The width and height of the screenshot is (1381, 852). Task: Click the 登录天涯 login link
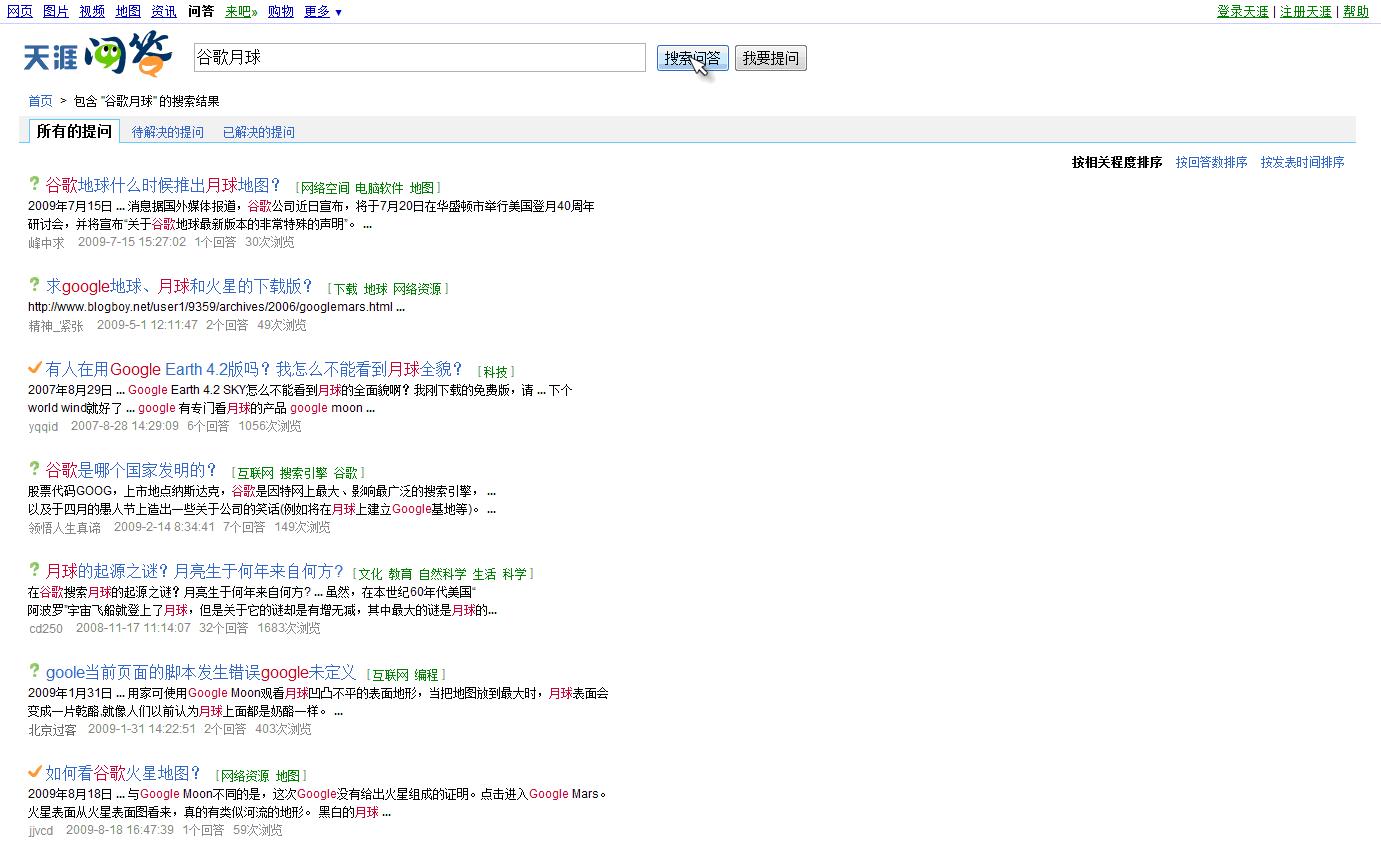click(1242, 12)
